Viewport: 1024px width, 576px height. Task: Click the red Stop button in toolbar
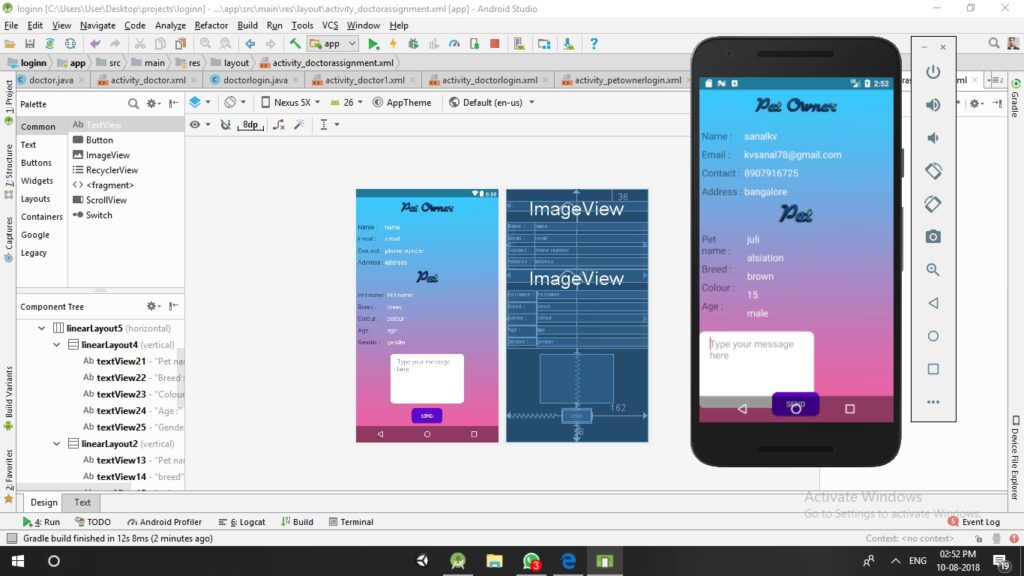tap(495, 44)
